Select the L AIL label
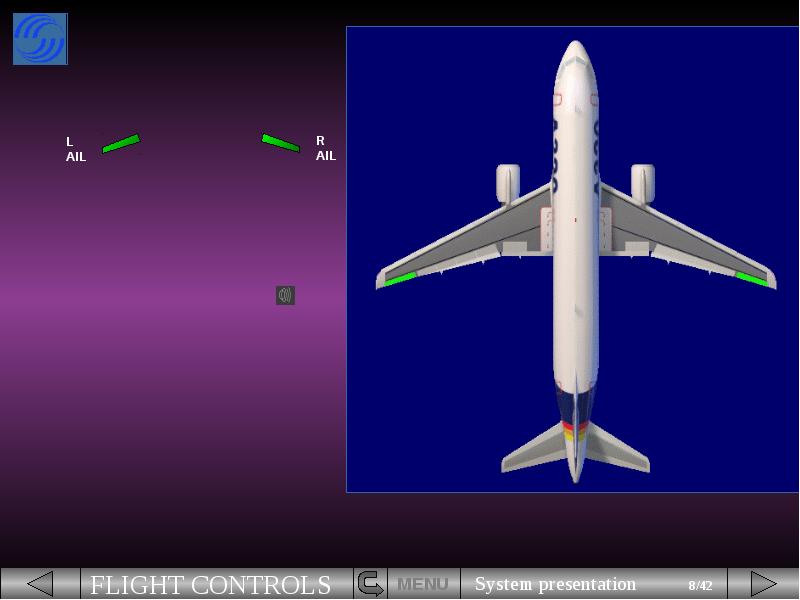 pos(75,149)
